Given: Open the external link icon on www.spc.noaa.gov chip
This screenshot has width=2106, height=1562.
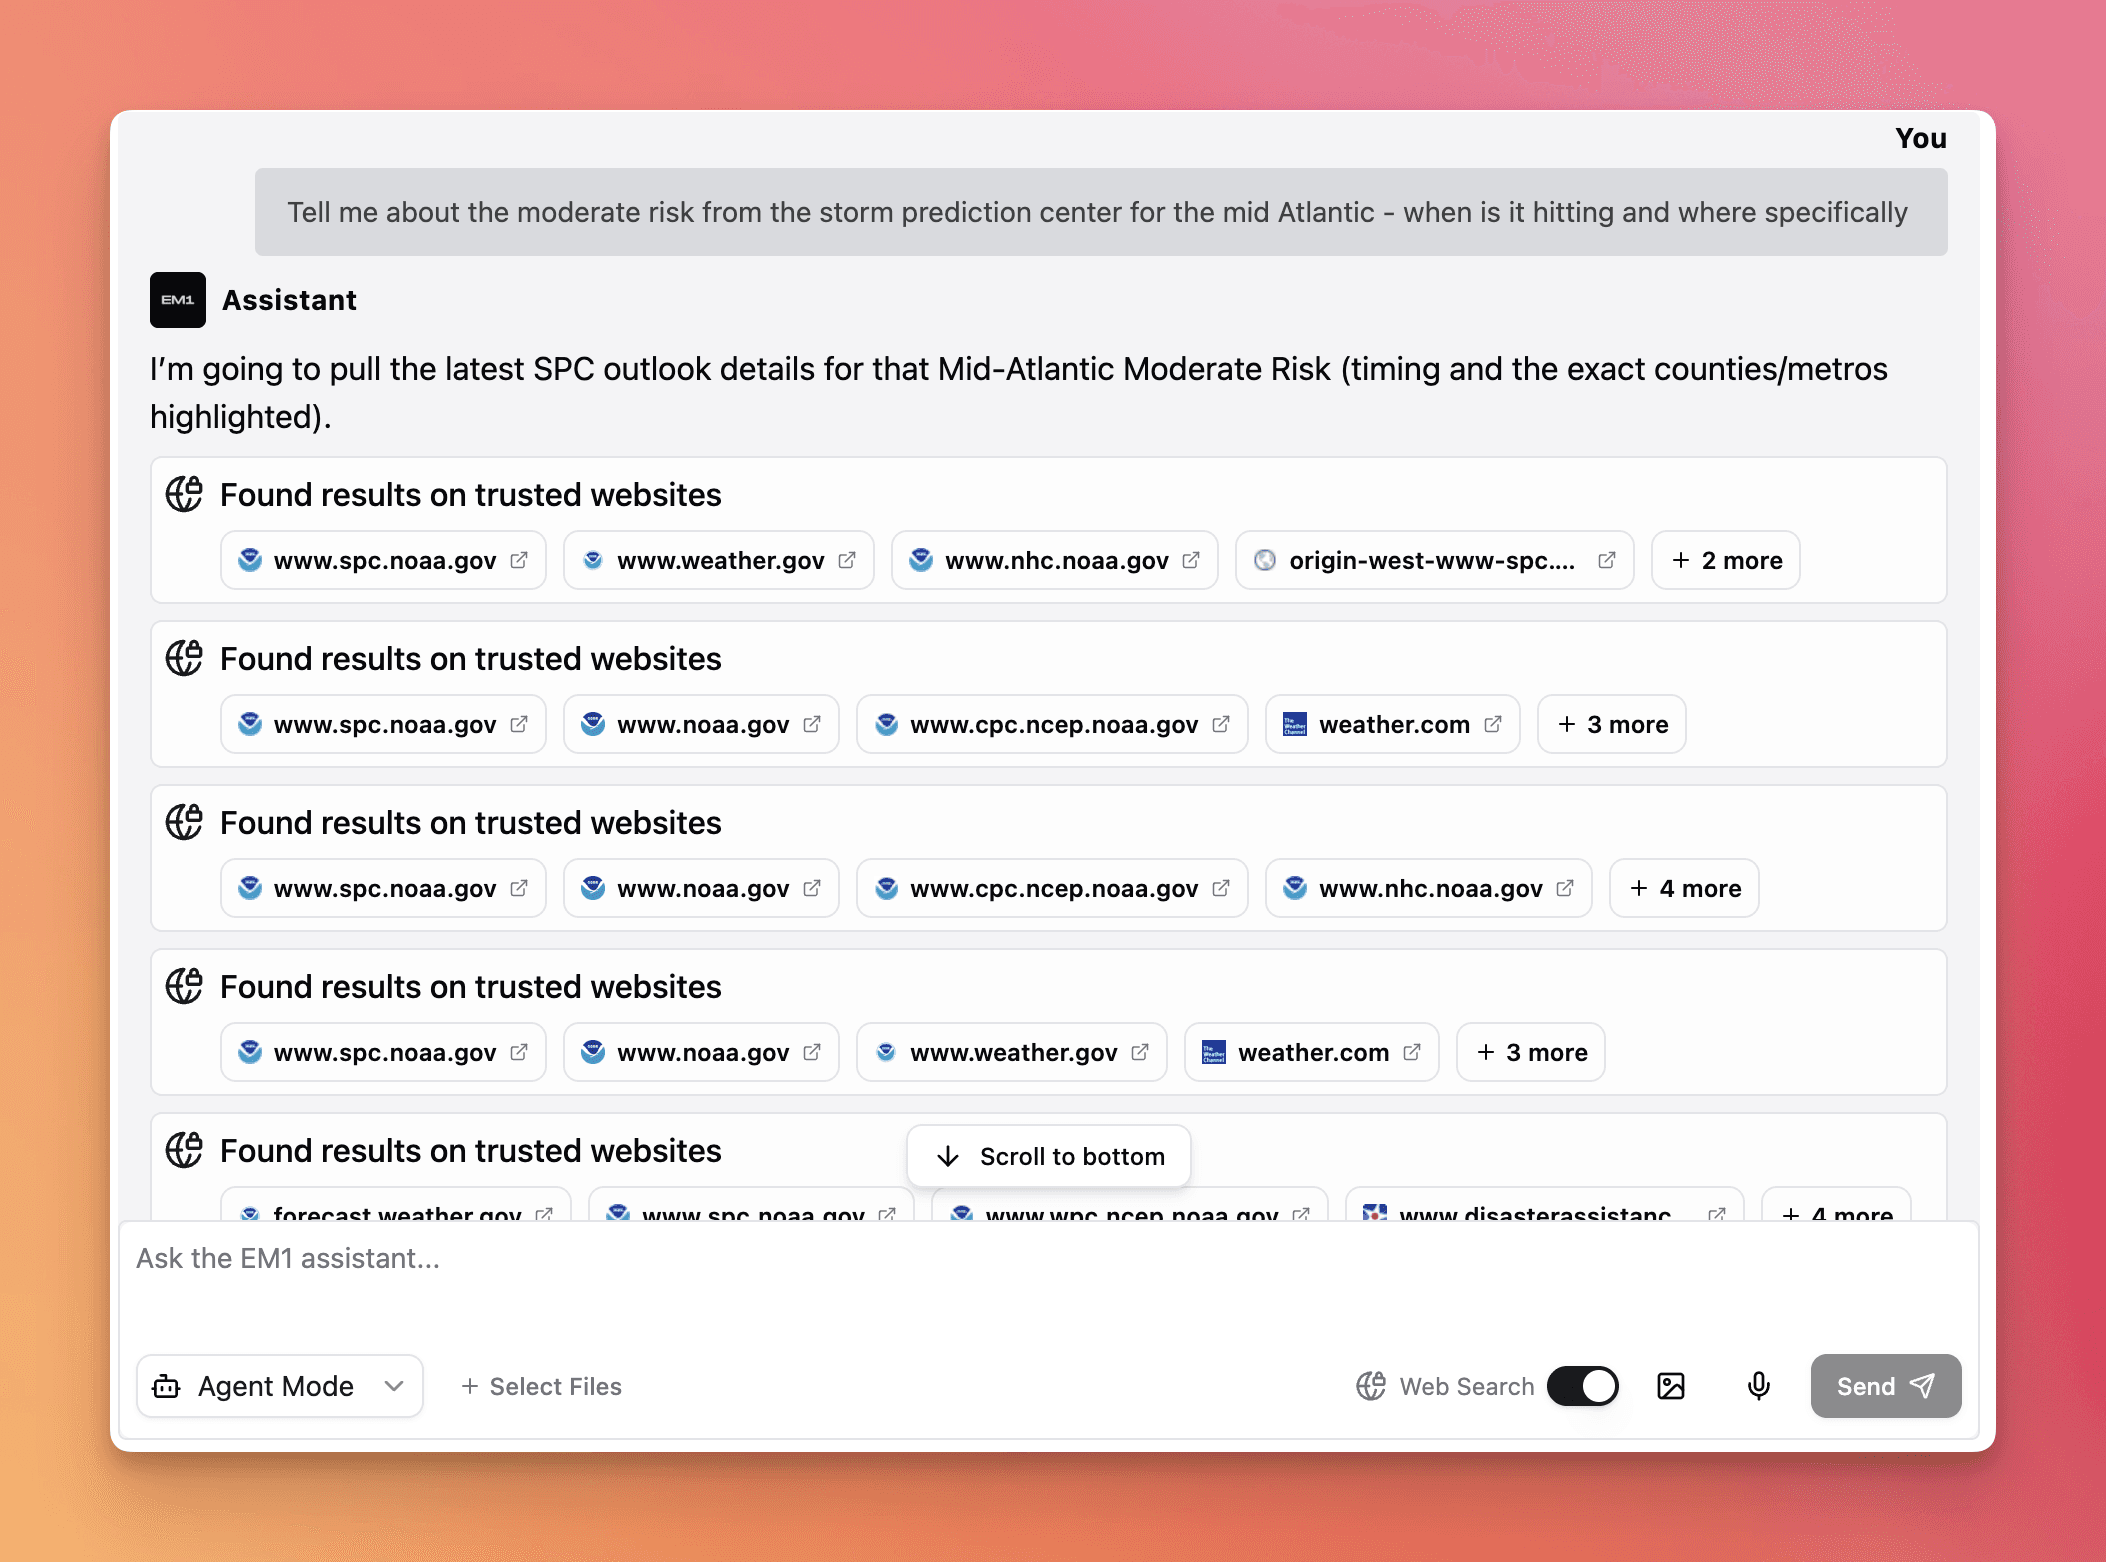Looking at the screenshot, I should [518, 560].
